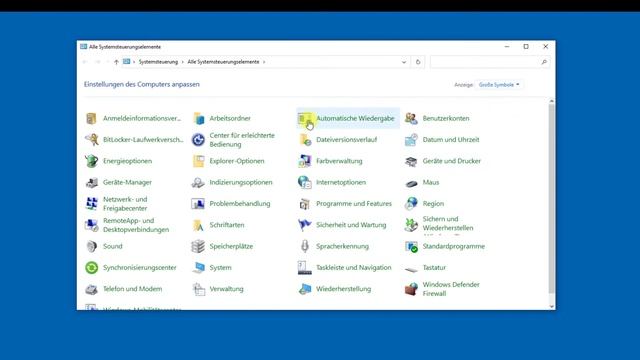Open the 'Region' text link

coord(433,203)
